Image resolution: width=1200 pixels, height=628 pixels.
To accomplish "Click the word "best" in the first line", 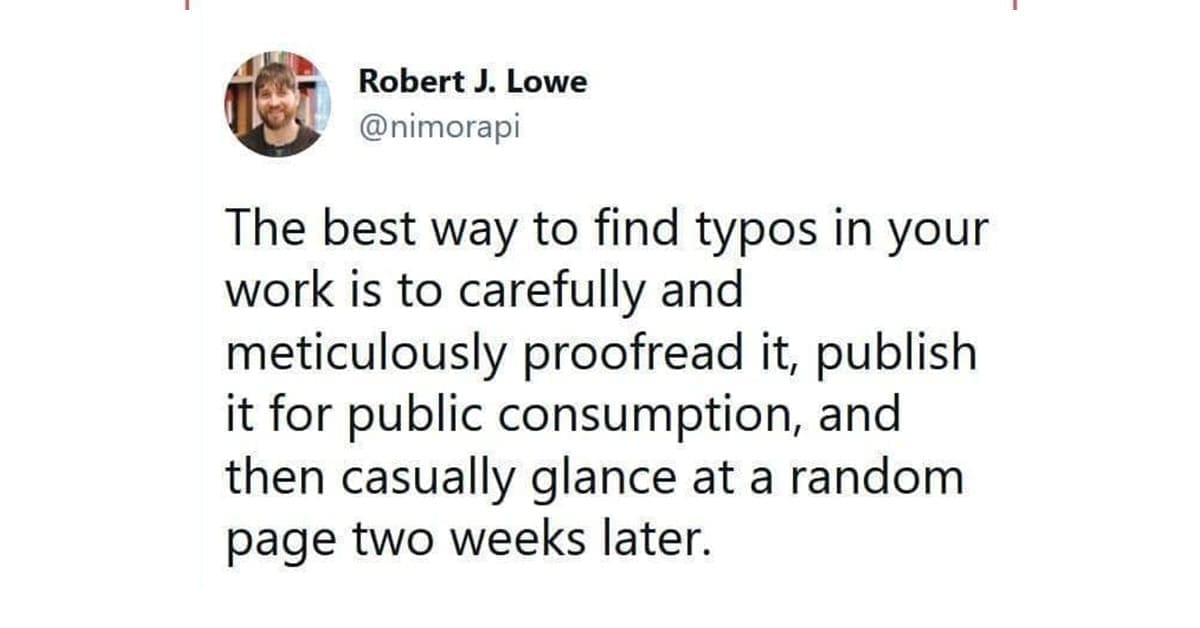I will coord(362,231).
